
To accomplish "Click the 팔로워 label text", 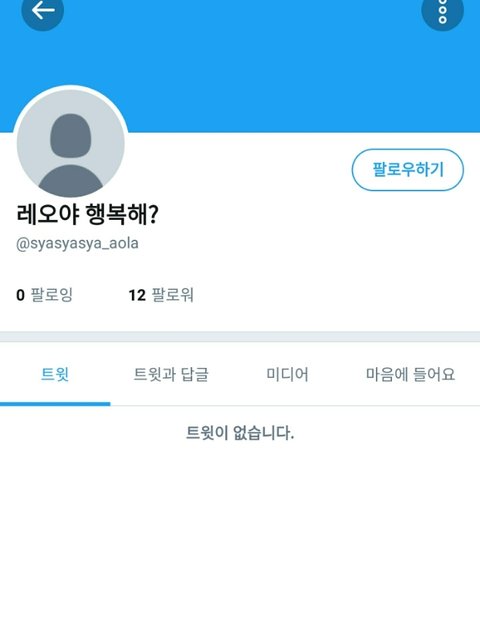I will click(173, 295).
